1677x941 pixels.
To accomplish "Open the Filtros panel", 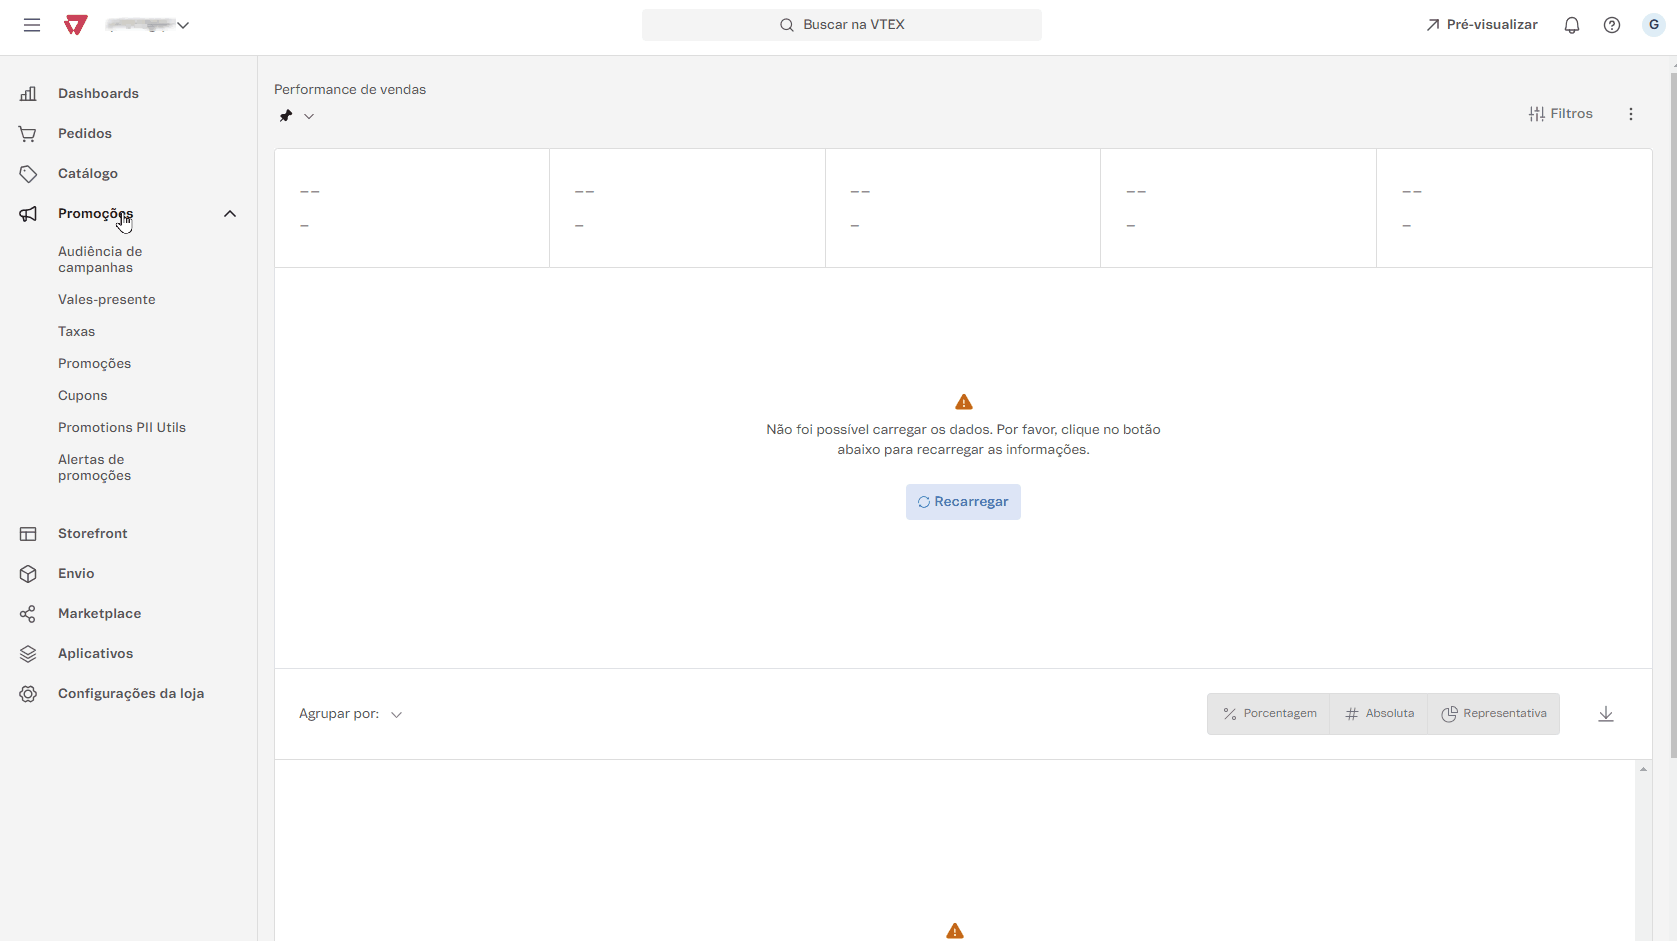I will [x=1560, y=114].
